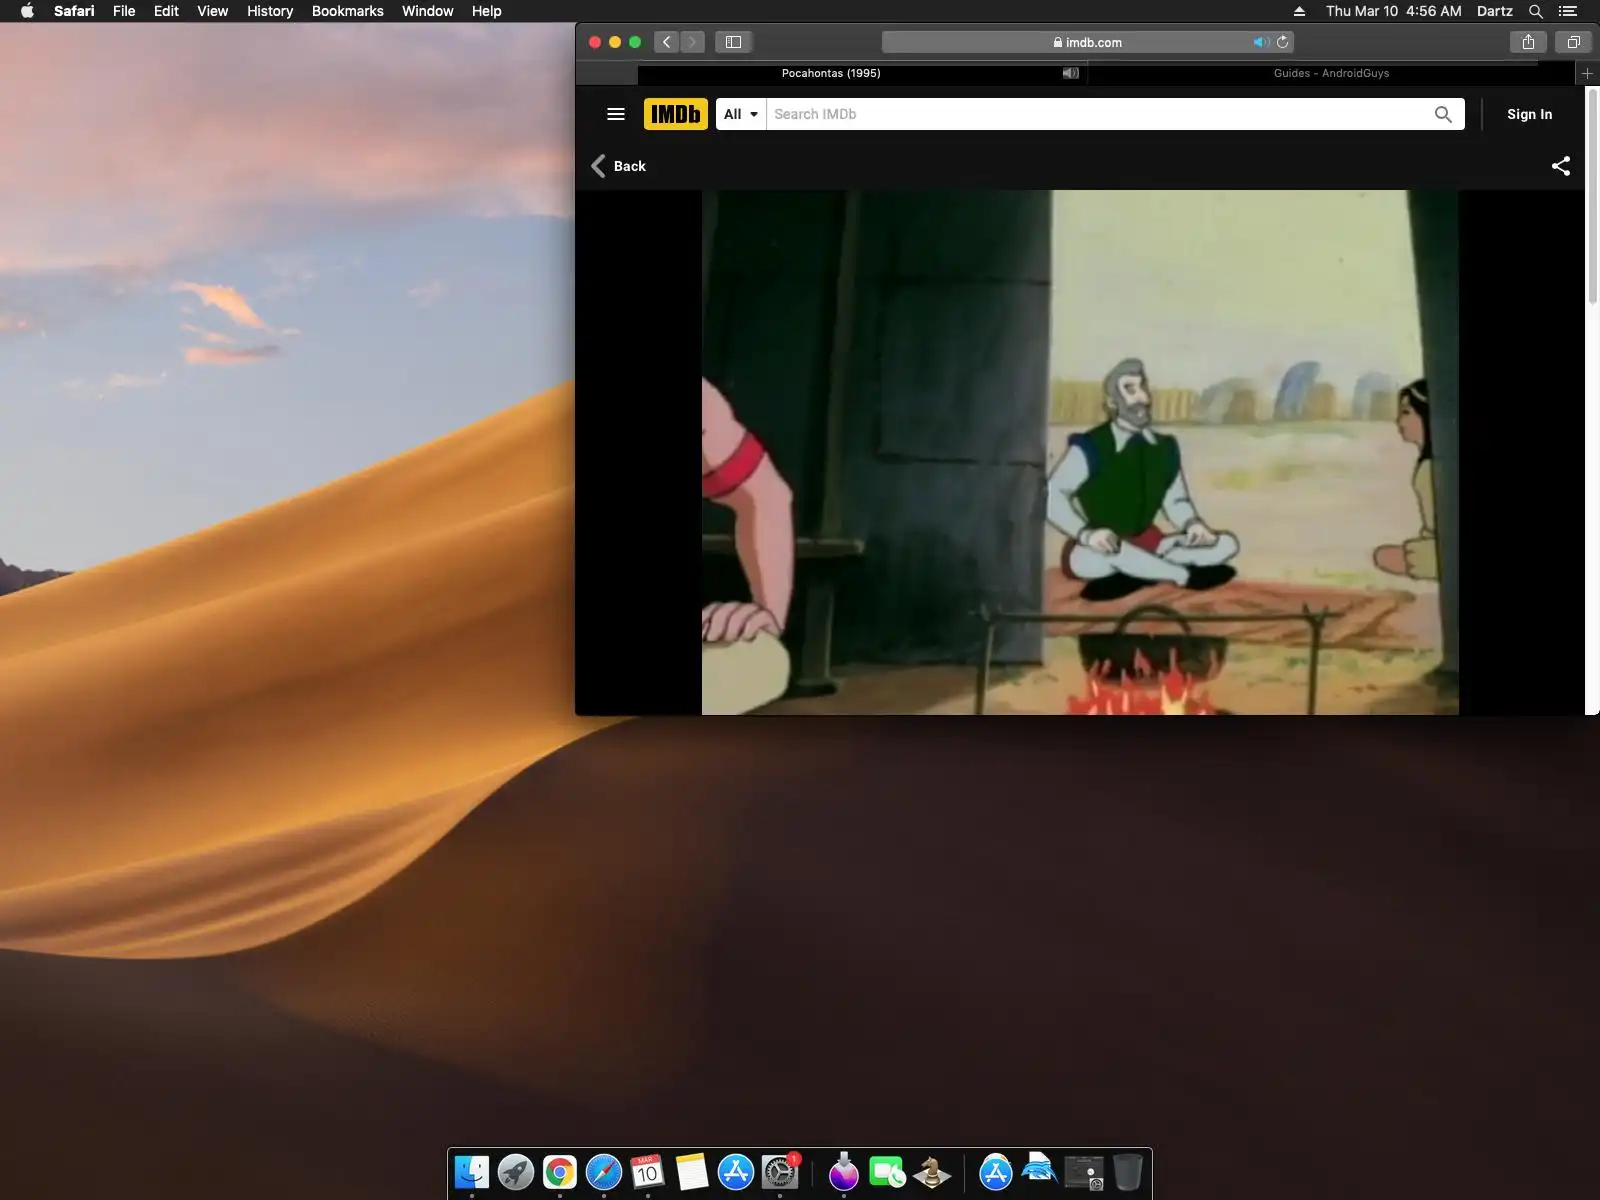The image size is (1600, 1200).
Task: Open Notes from the Dock
Action: tap(692, 1171)
